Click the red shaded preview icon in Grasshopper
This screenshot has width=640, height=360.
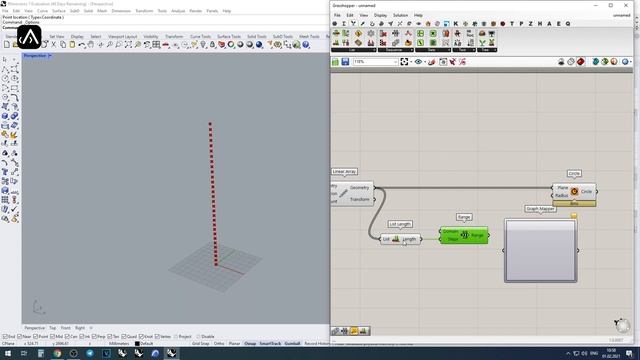(580, 62)
